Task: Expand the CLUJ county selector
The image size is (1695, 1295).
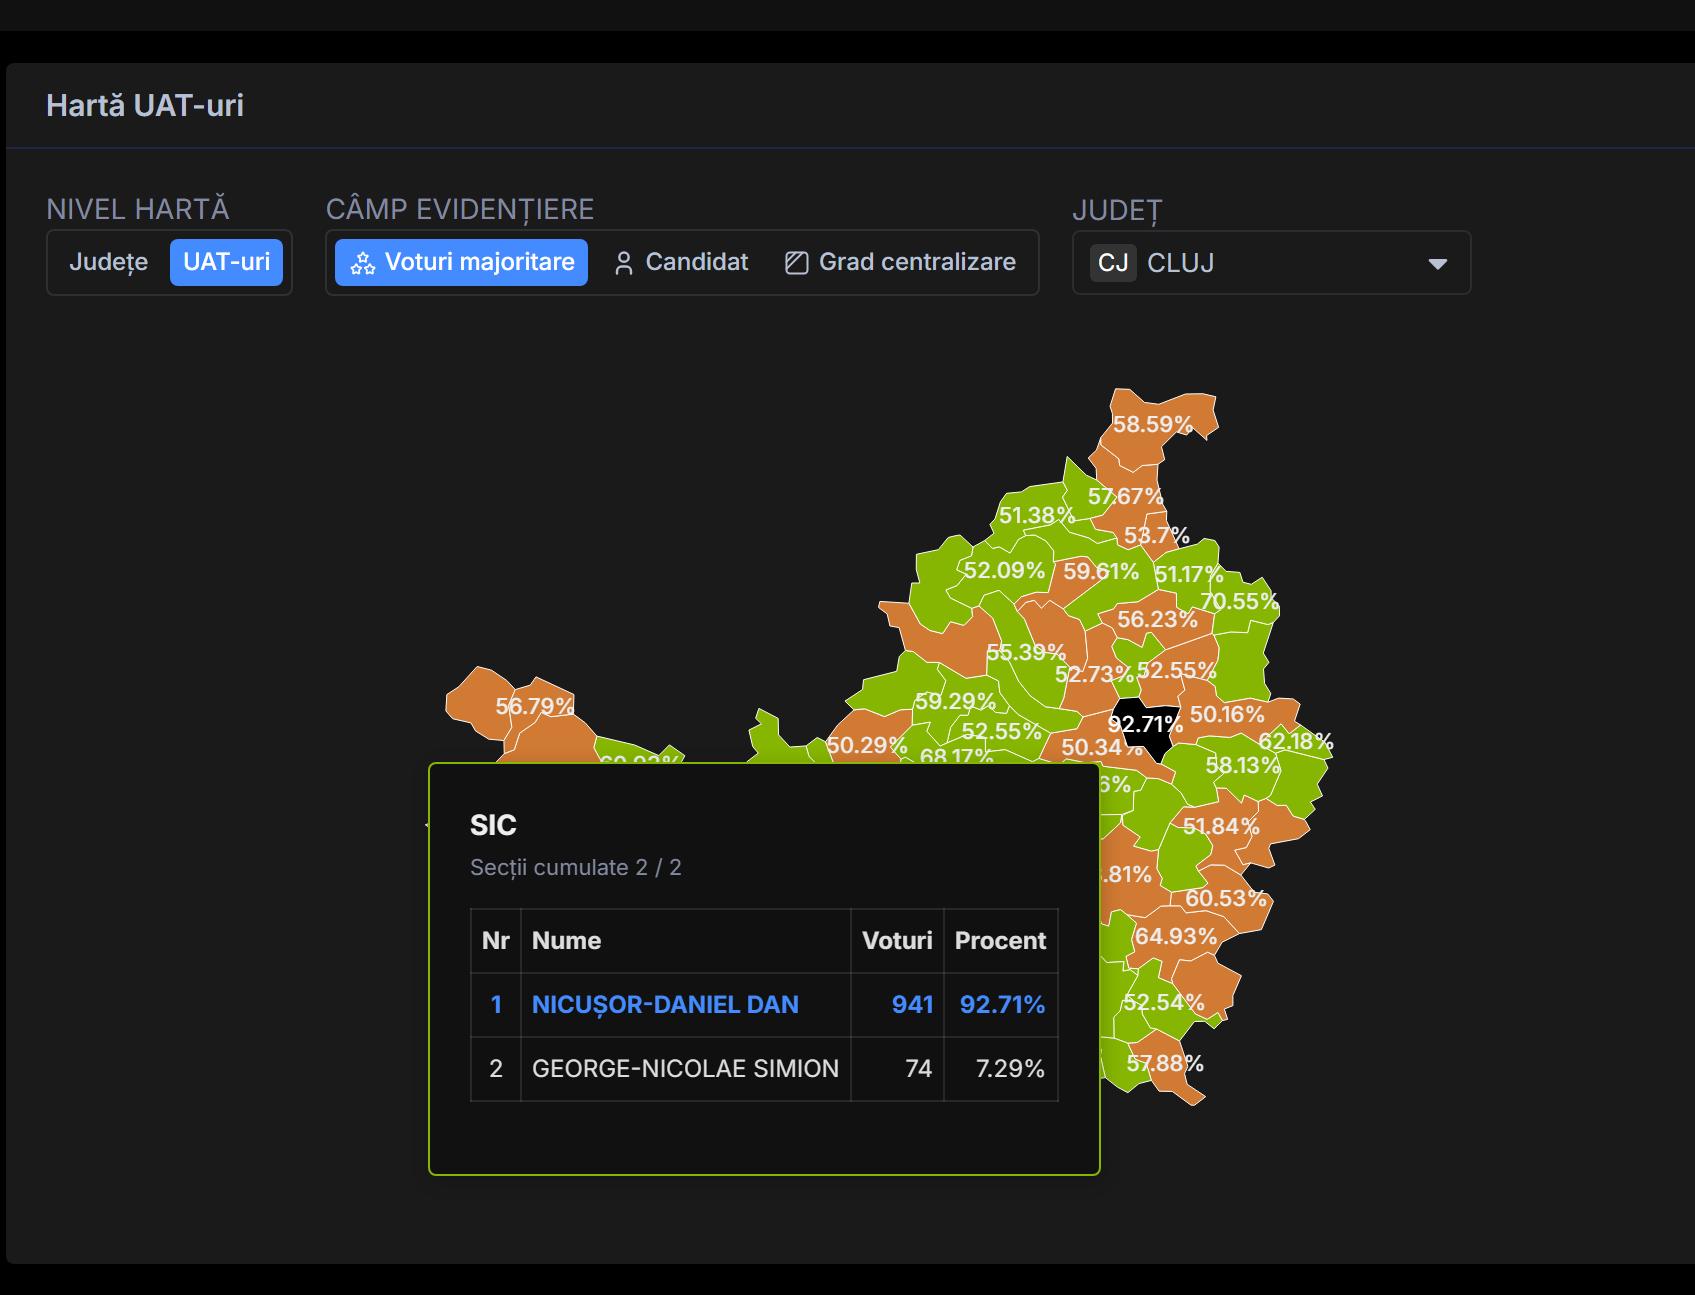Action: click(1270, 263)
